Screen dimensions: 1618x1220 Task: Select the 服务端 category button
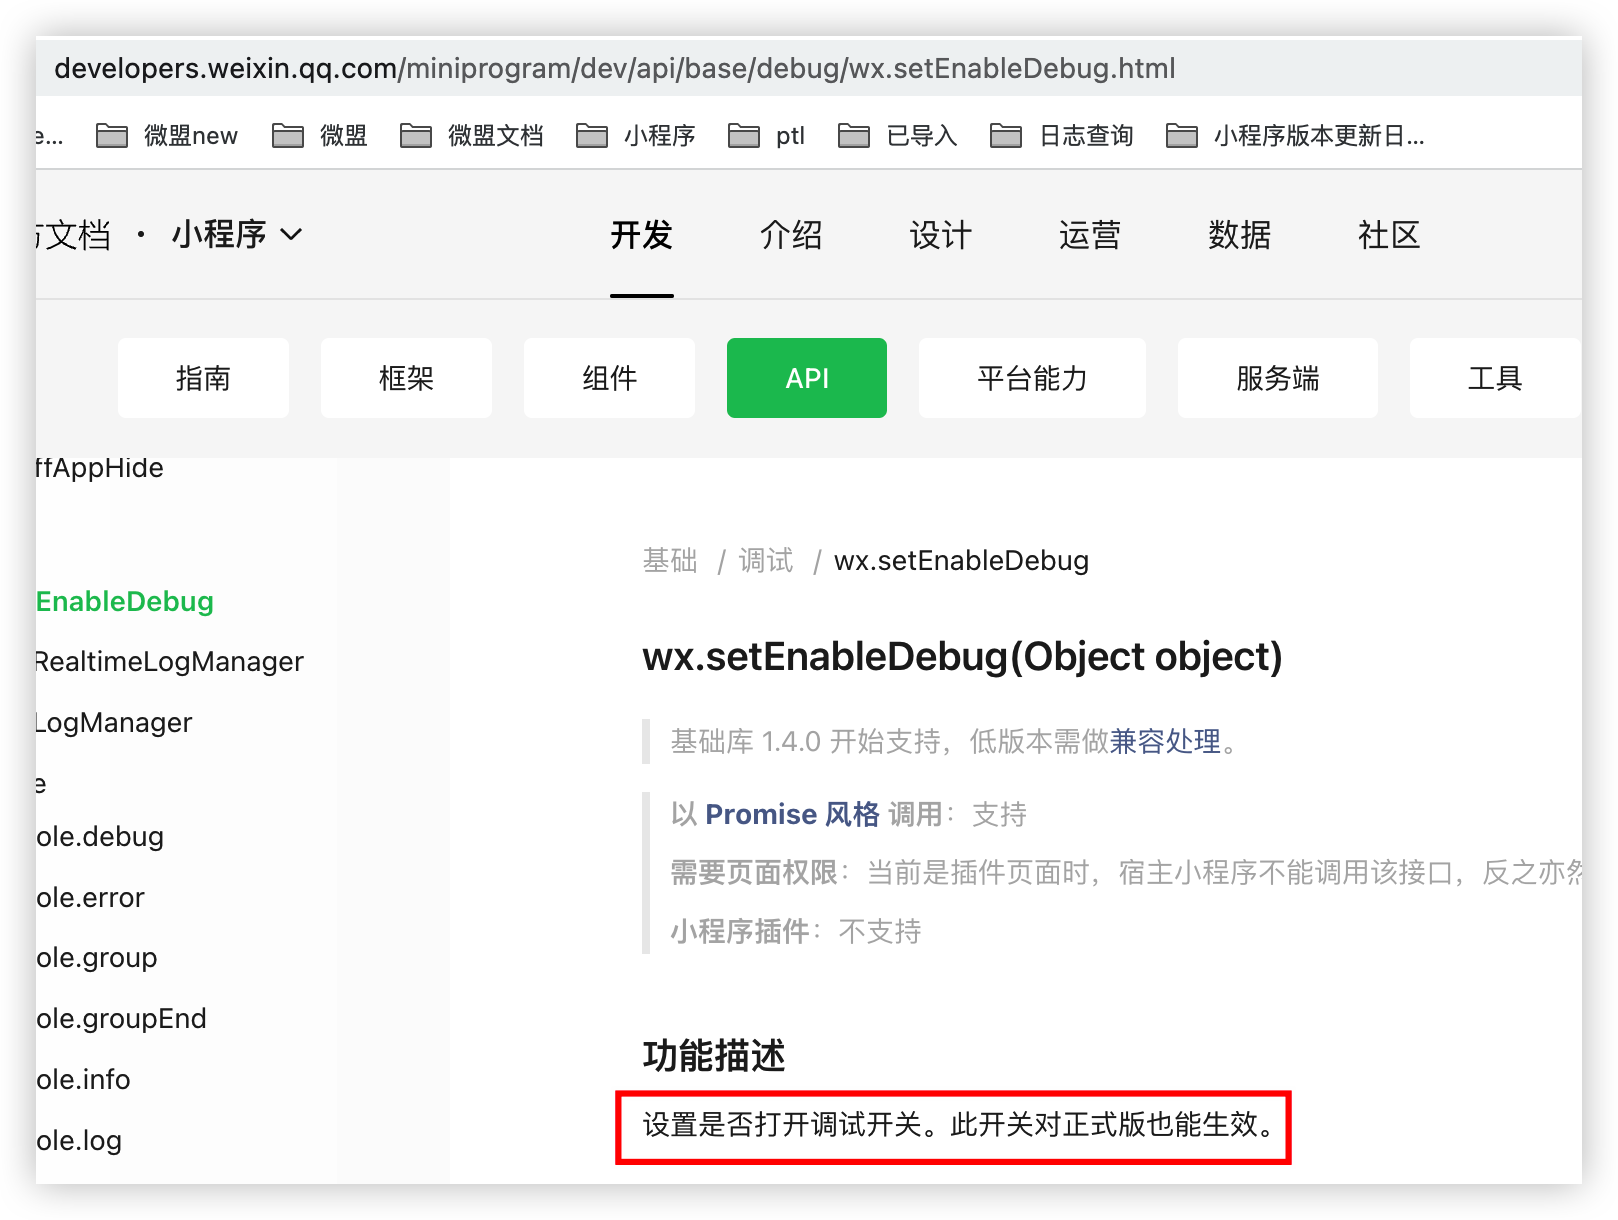pos(1277,378)
